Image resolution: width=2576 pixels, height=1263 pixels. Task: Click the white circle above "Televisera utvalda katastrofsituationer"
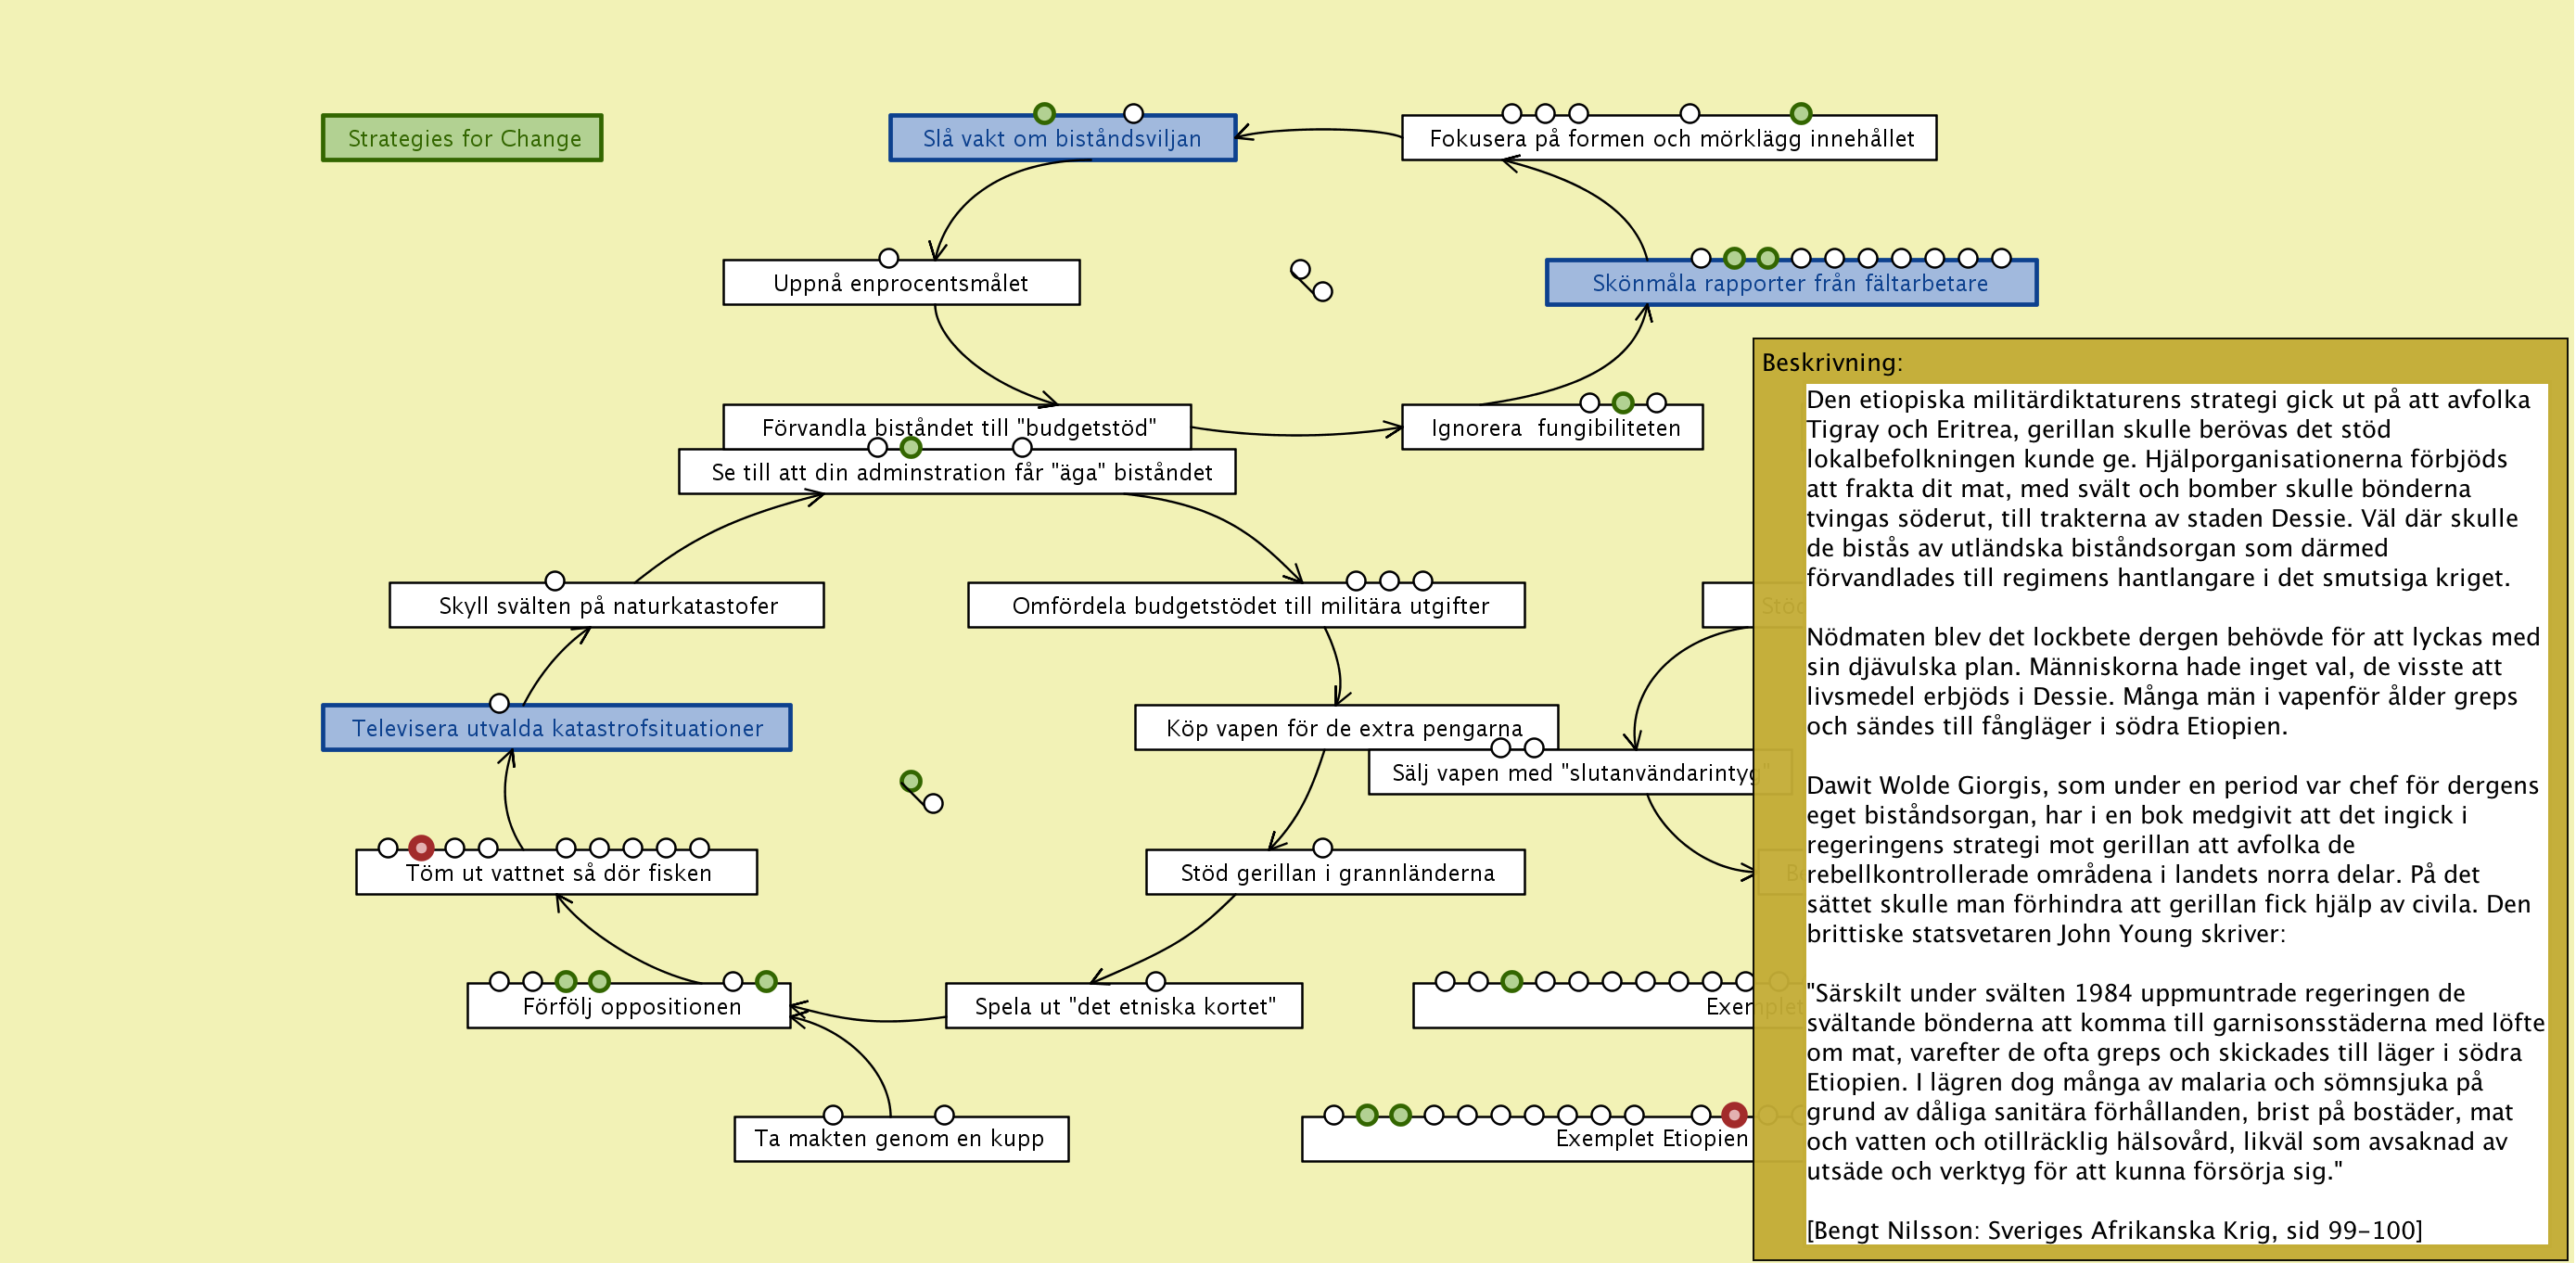pyautogui.click(x=499, y=703)
